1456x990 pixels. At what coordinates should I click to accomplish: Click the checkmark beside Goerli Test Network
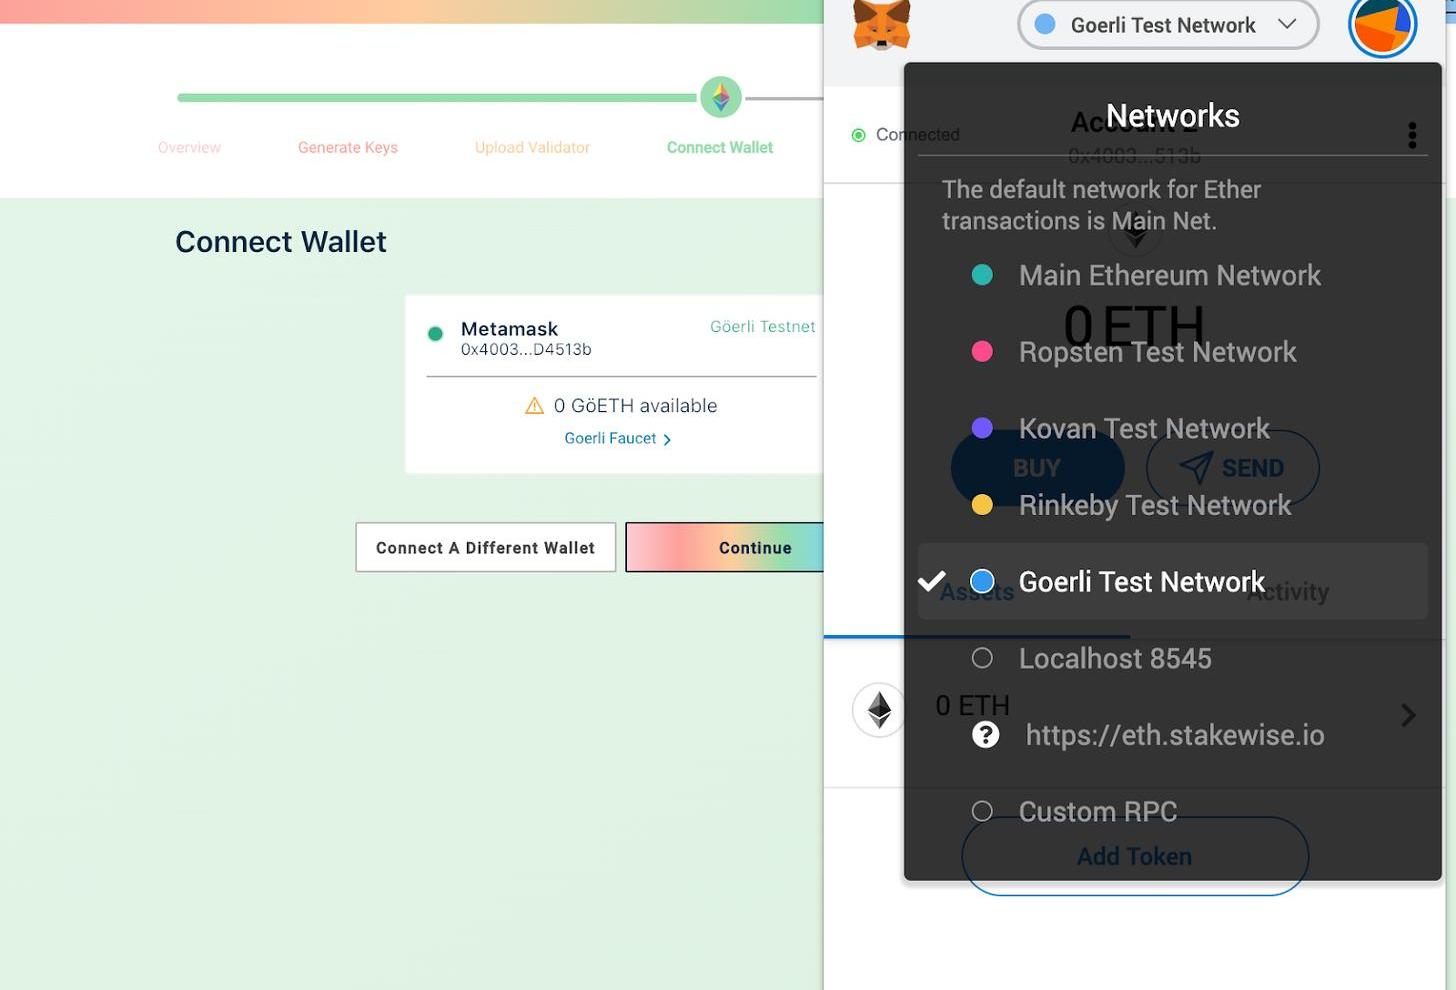click(x=932, y=581)
